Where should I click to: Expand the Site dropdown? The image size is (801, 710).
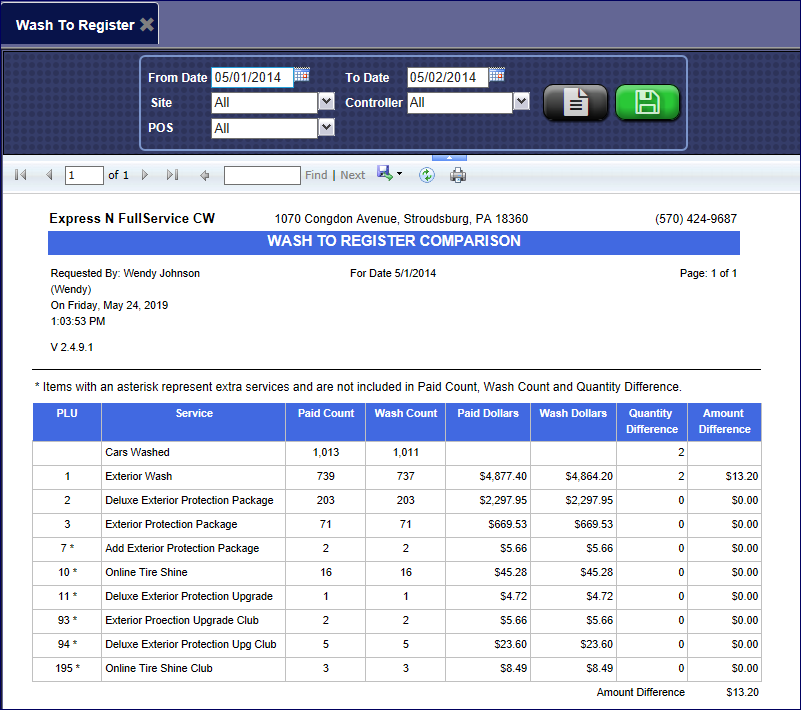coord(326,102)
